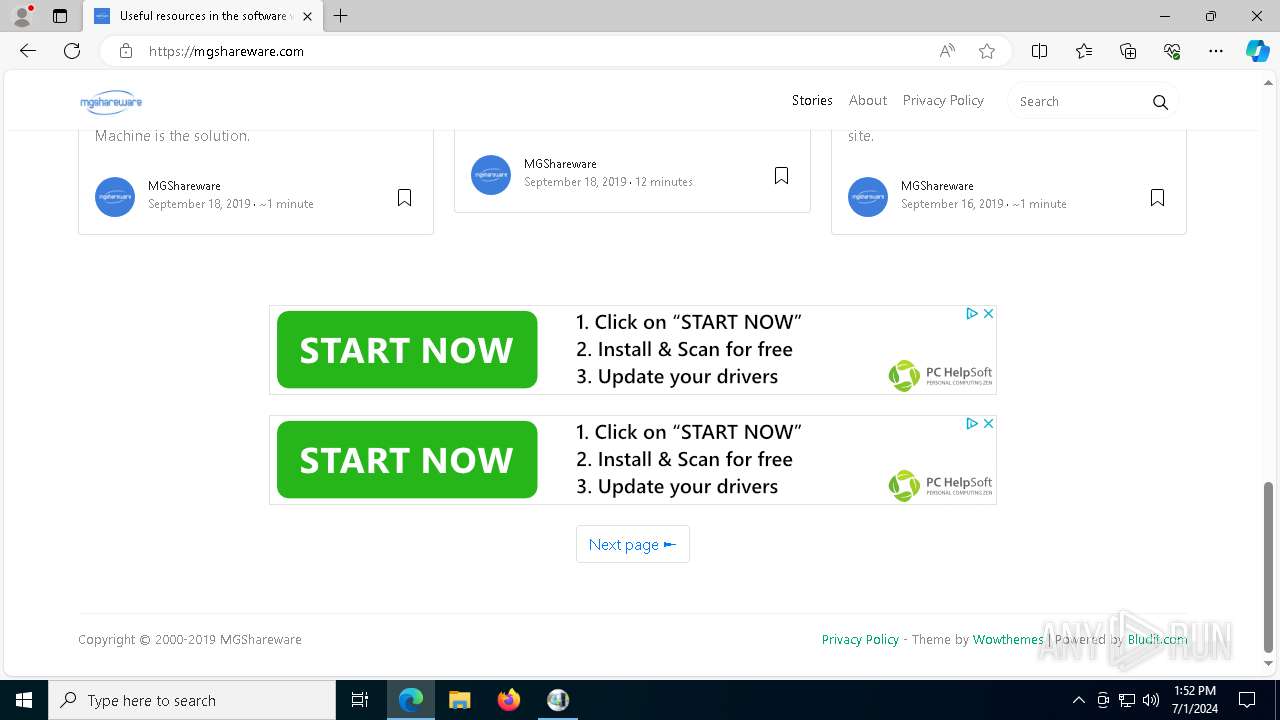The image size is (1280, 720).
Task: Add page to favorites star icon
Action: coord(987,51)
